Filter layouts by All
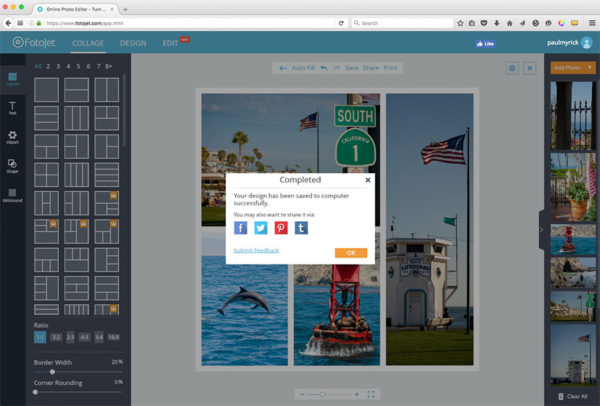600x406 pixels. 38,66
